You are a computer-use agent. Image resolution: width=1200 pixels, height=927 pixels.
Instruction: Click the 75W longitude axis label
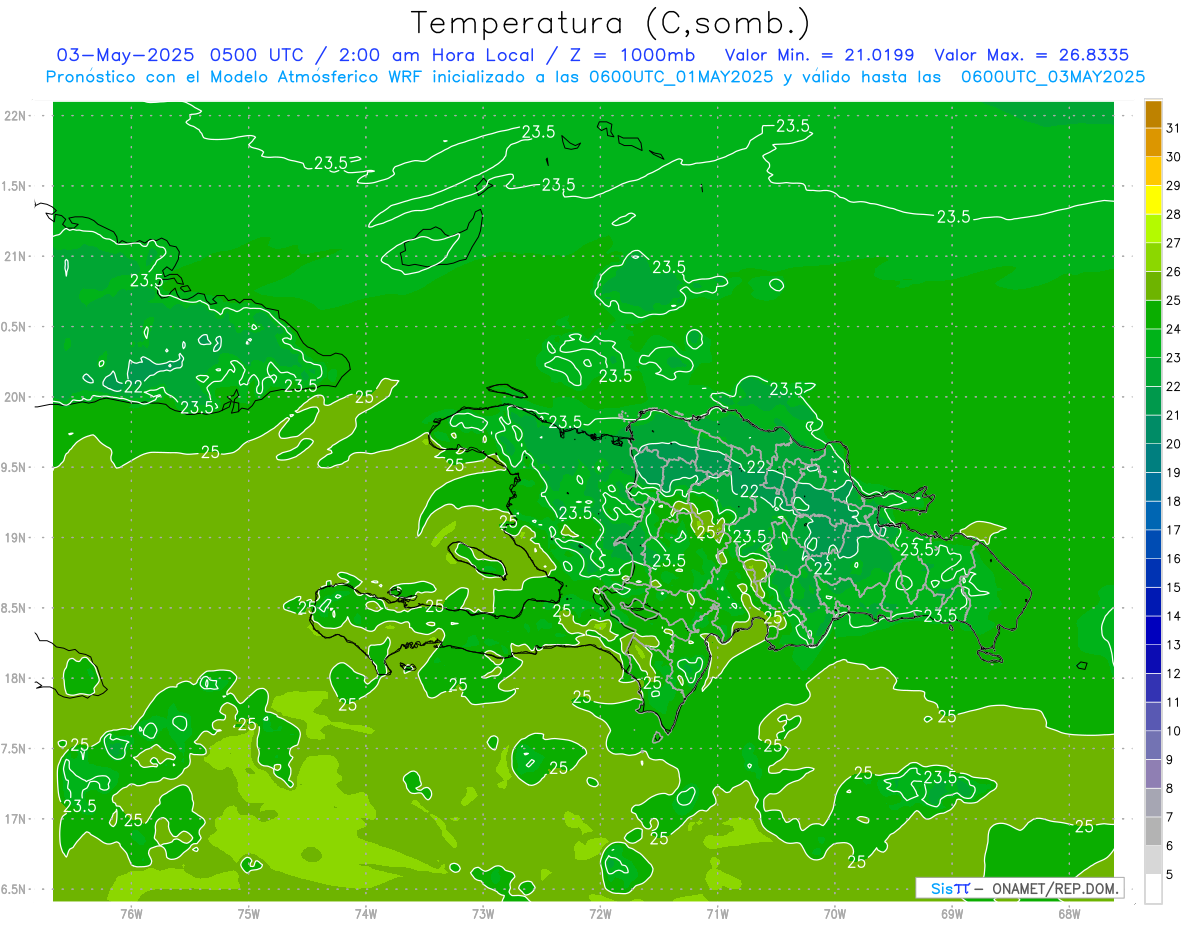coord(249,913)
